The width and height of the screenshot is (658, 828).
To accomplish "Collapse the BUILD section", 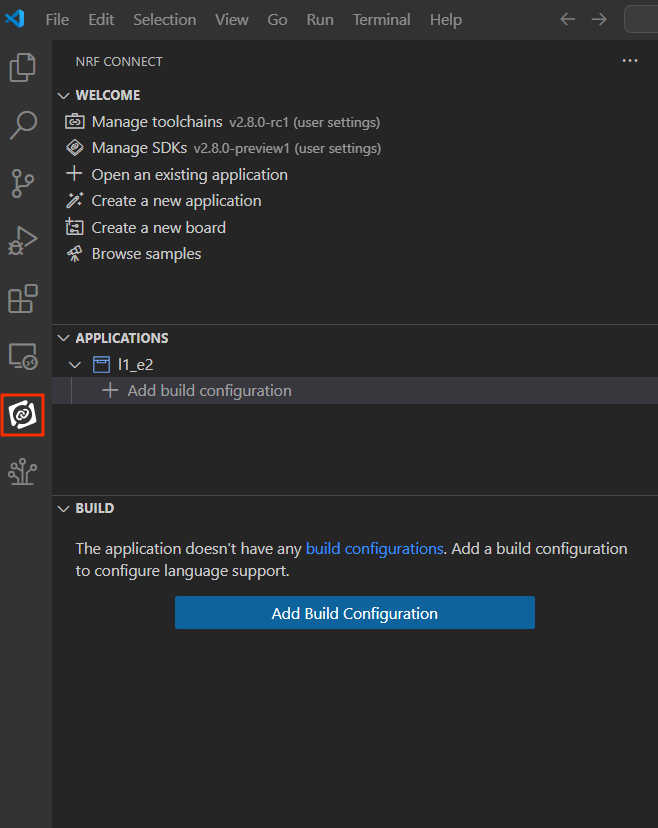I will click(x=64, y=509).
